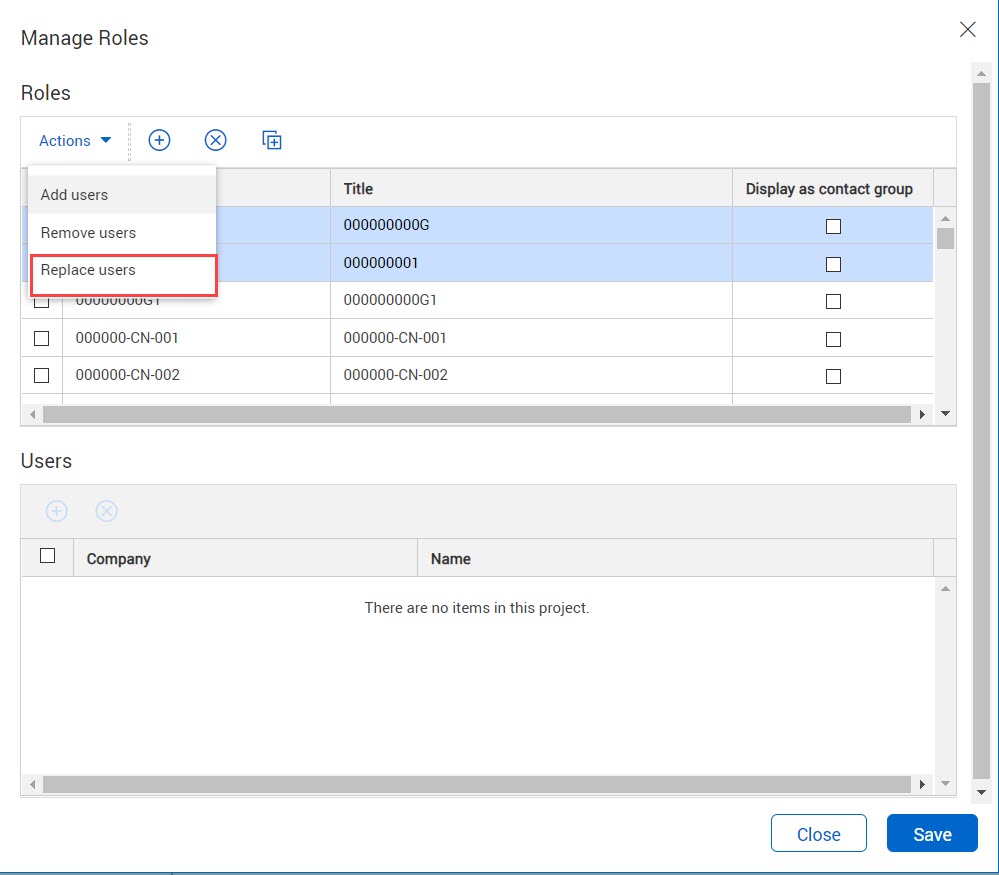Close the Manage Roles dialog with X
Screen dimensions: 999x875
tap(967, 30)
